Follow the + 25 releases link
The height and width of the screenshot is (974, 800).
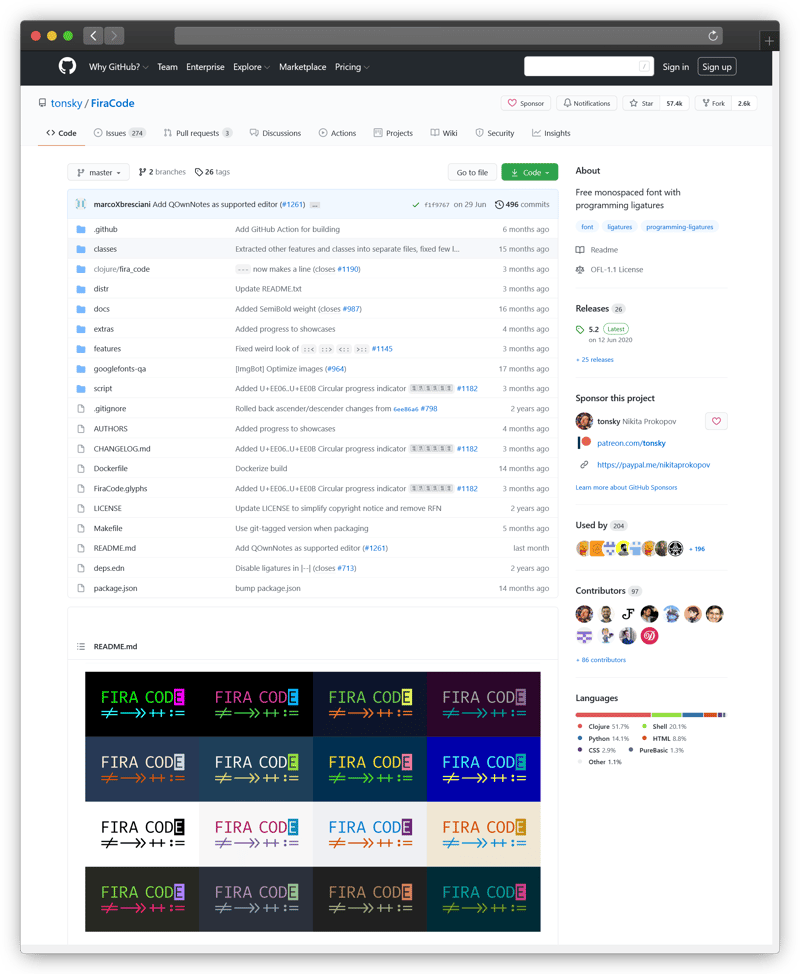[x=594, y=360]
